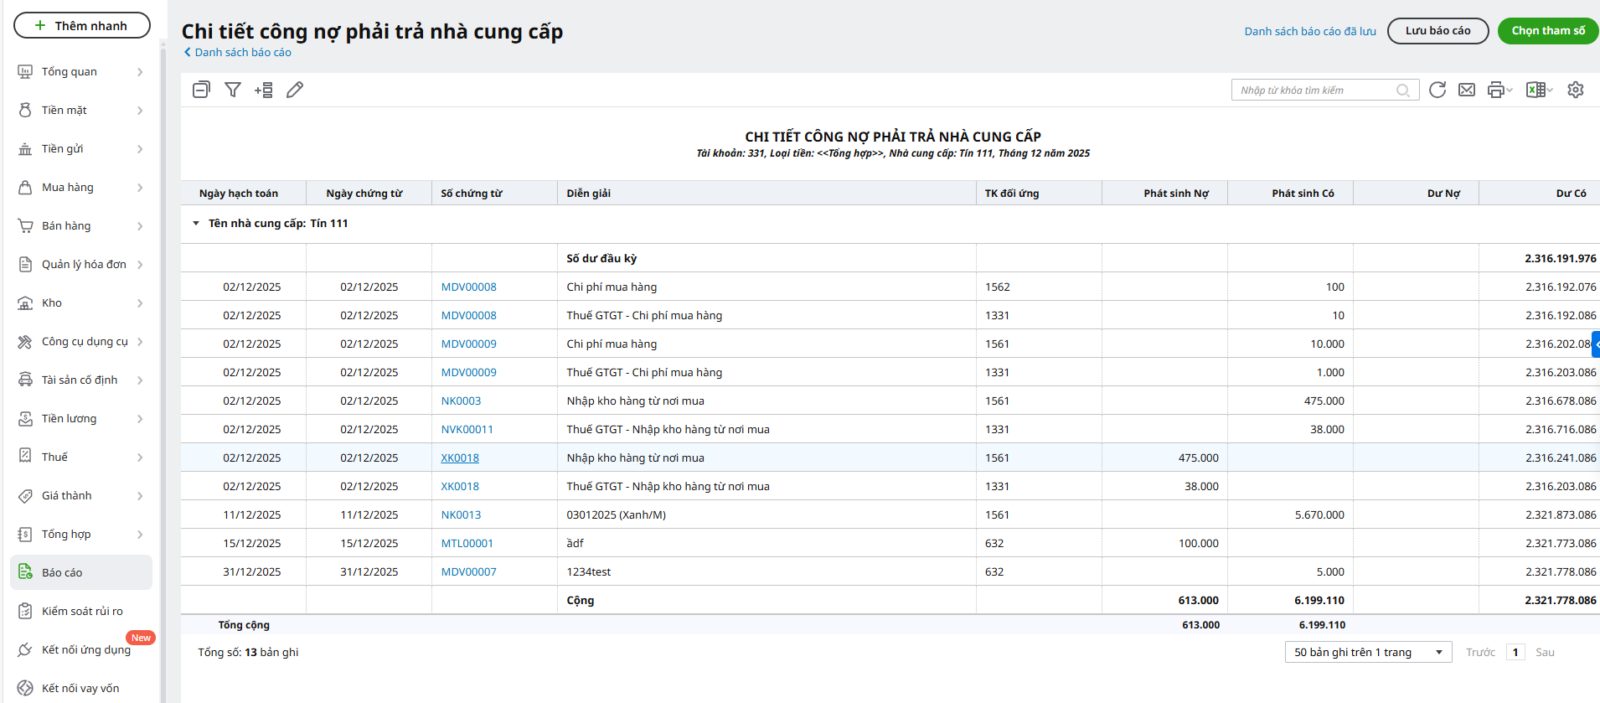Expand the Kho sidebar menu
Viewport: 1600px width, 703px height.
pyautogui.click(x=80, y=303)
